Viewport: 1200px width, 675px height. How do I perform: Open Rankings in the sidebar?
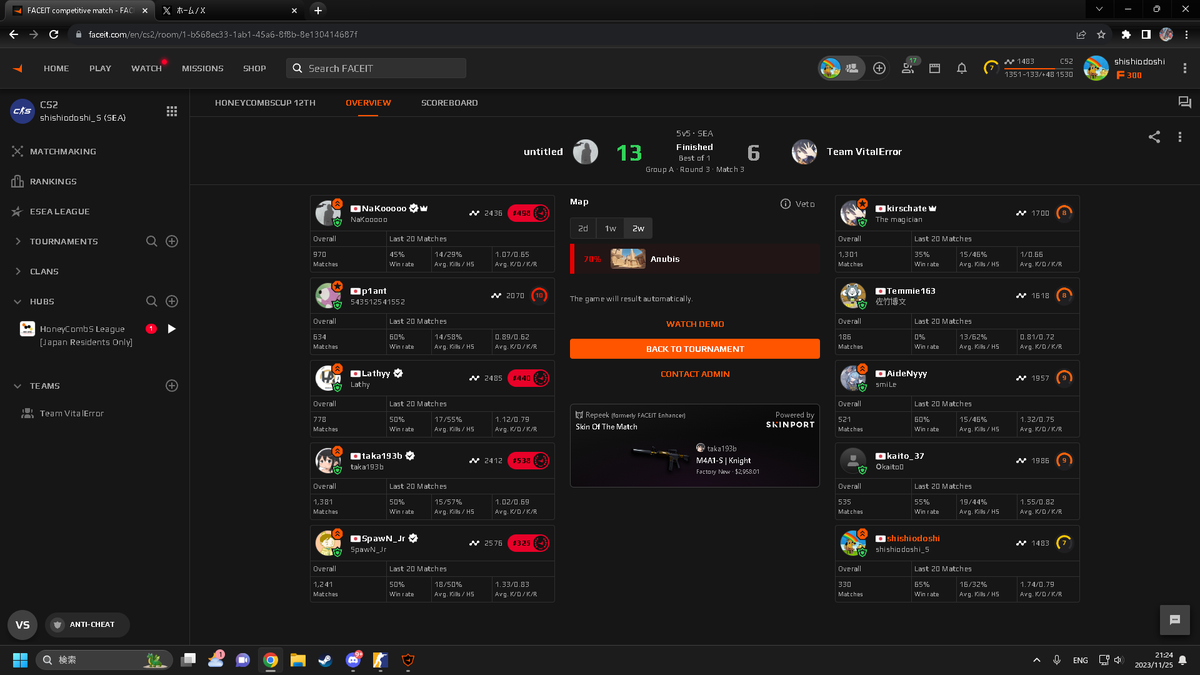[53, 181]
